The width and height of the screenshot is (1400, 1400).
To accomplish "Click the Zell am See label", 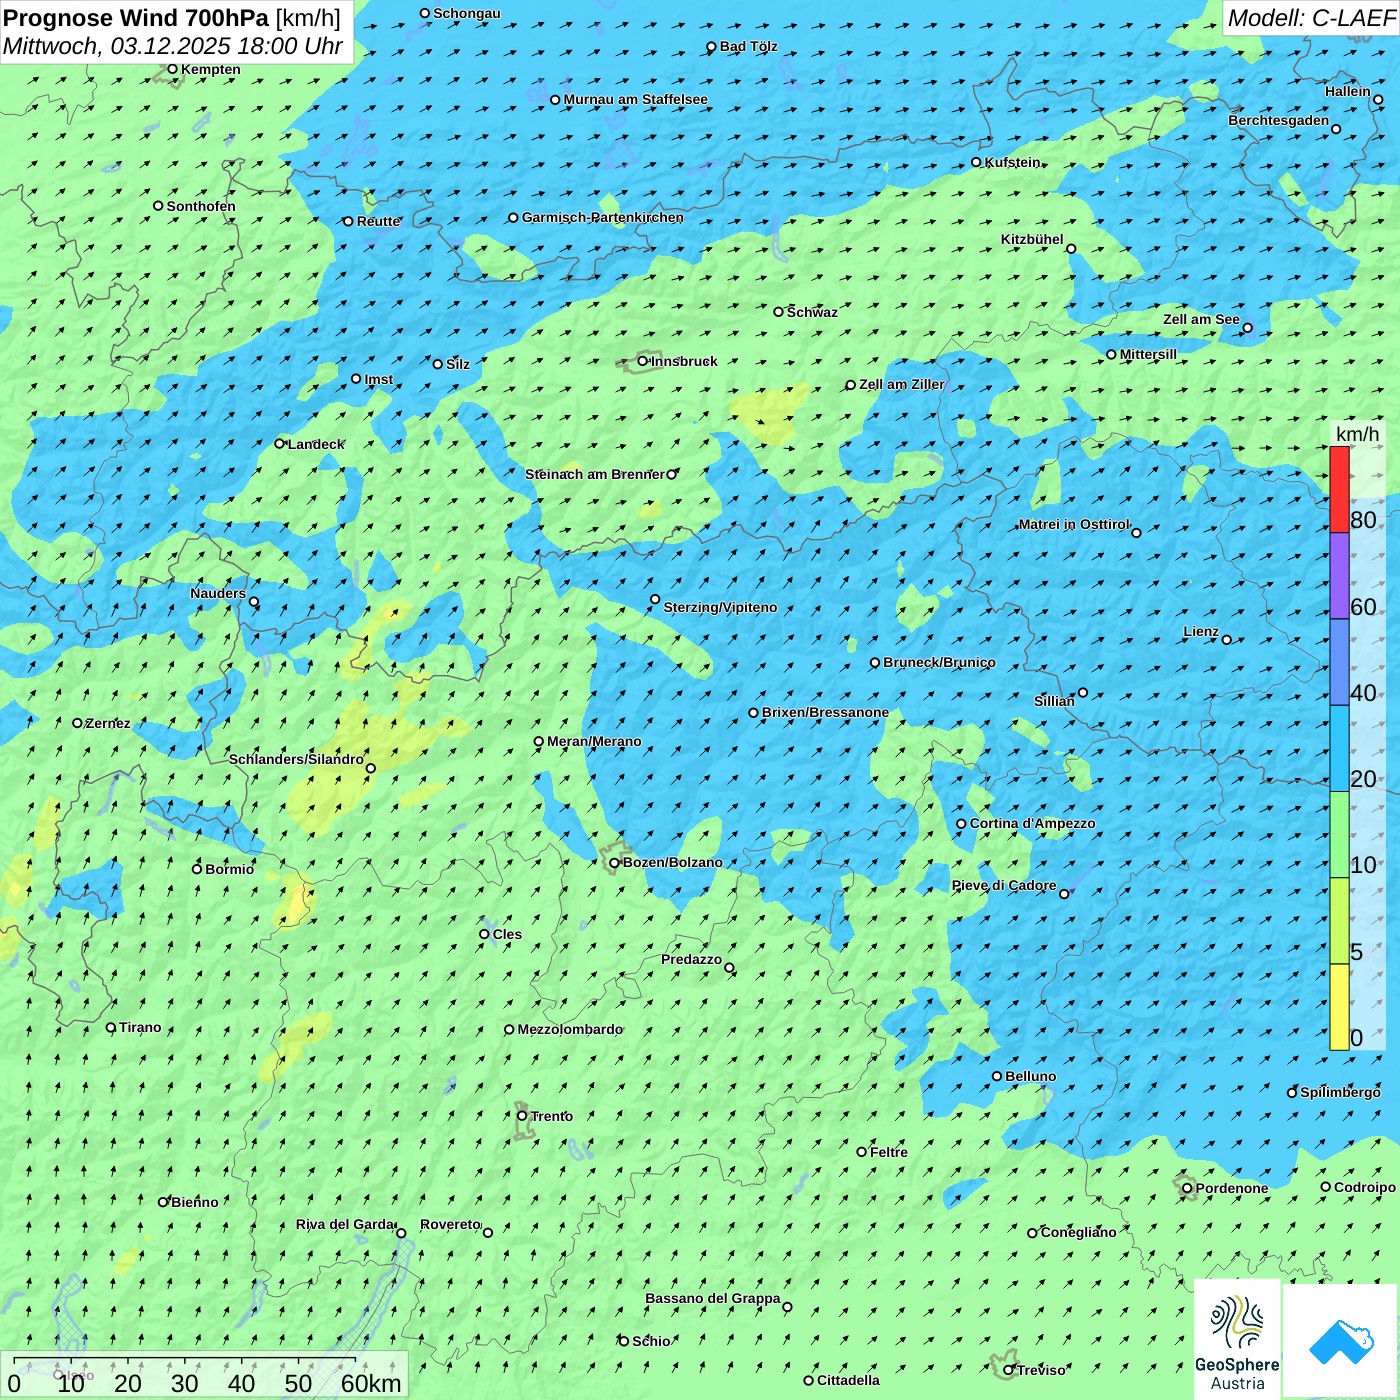I will coord(1200,319).
